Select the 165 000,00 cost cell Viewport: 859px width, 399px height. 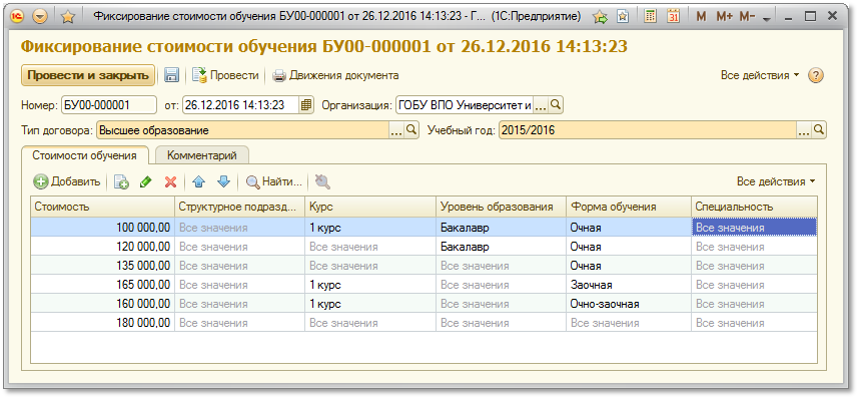point(102,285)
